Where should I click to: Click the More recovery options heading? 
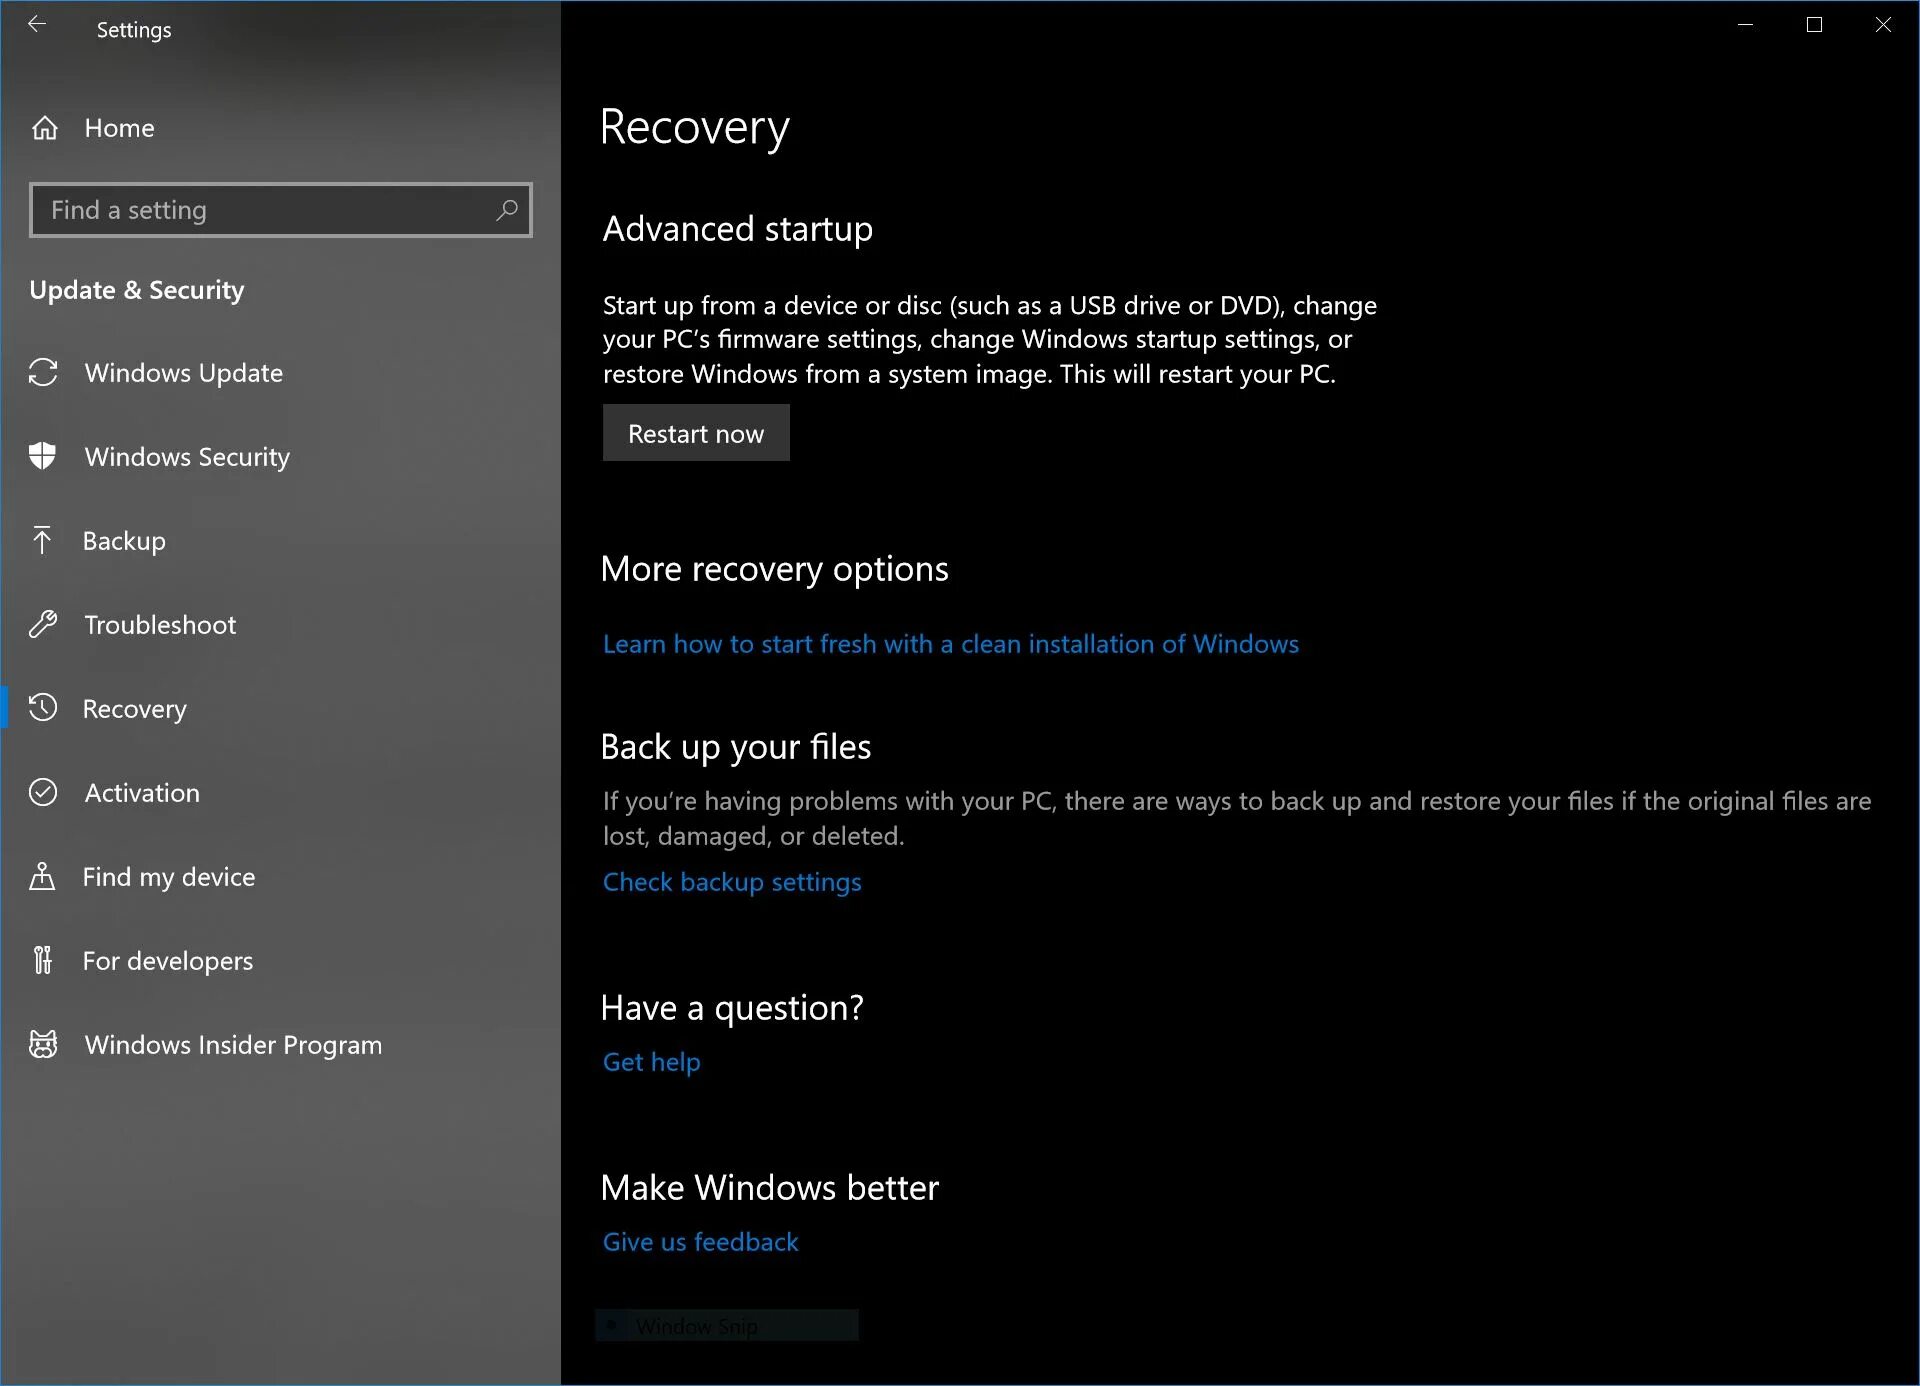tap(775, 569)
